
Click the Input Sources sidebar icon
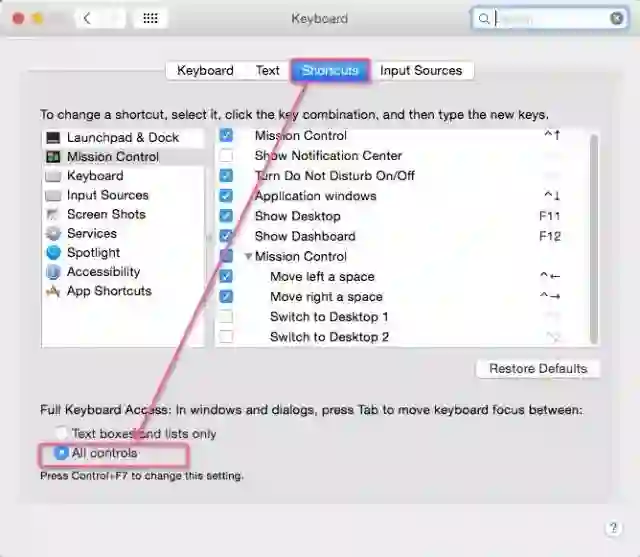(x=53, y=195)
